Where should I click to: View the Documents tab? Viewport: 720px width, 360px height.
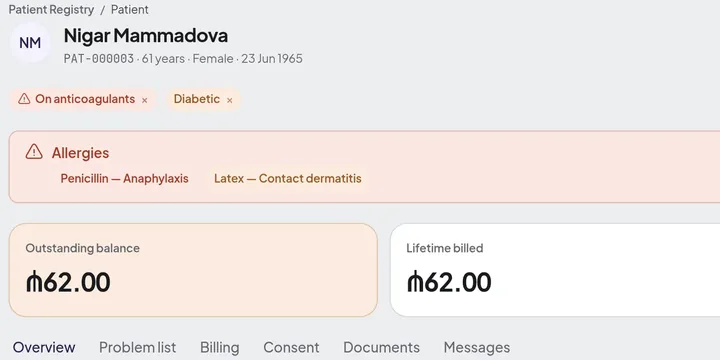[x=381, y=347]
